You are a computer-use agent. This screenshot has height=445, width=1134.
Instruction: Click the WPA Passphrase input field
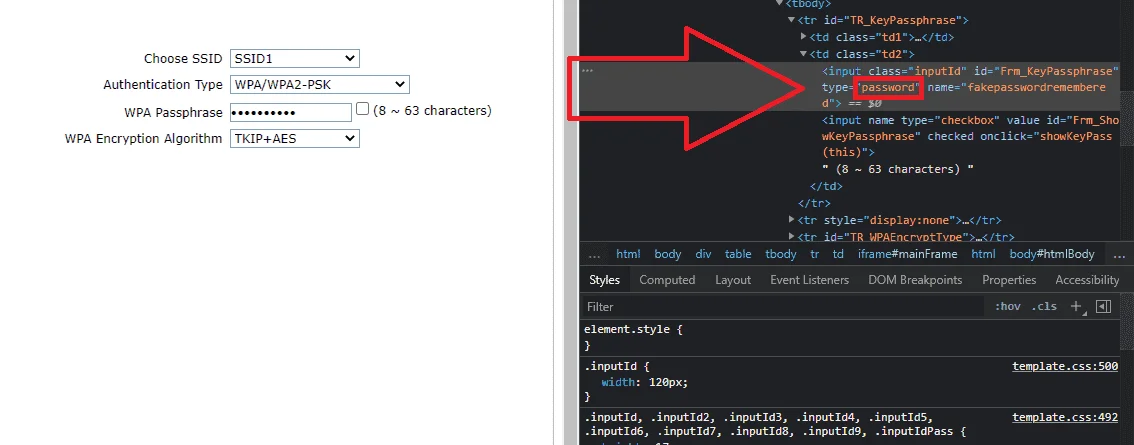[x=291, y=112]
